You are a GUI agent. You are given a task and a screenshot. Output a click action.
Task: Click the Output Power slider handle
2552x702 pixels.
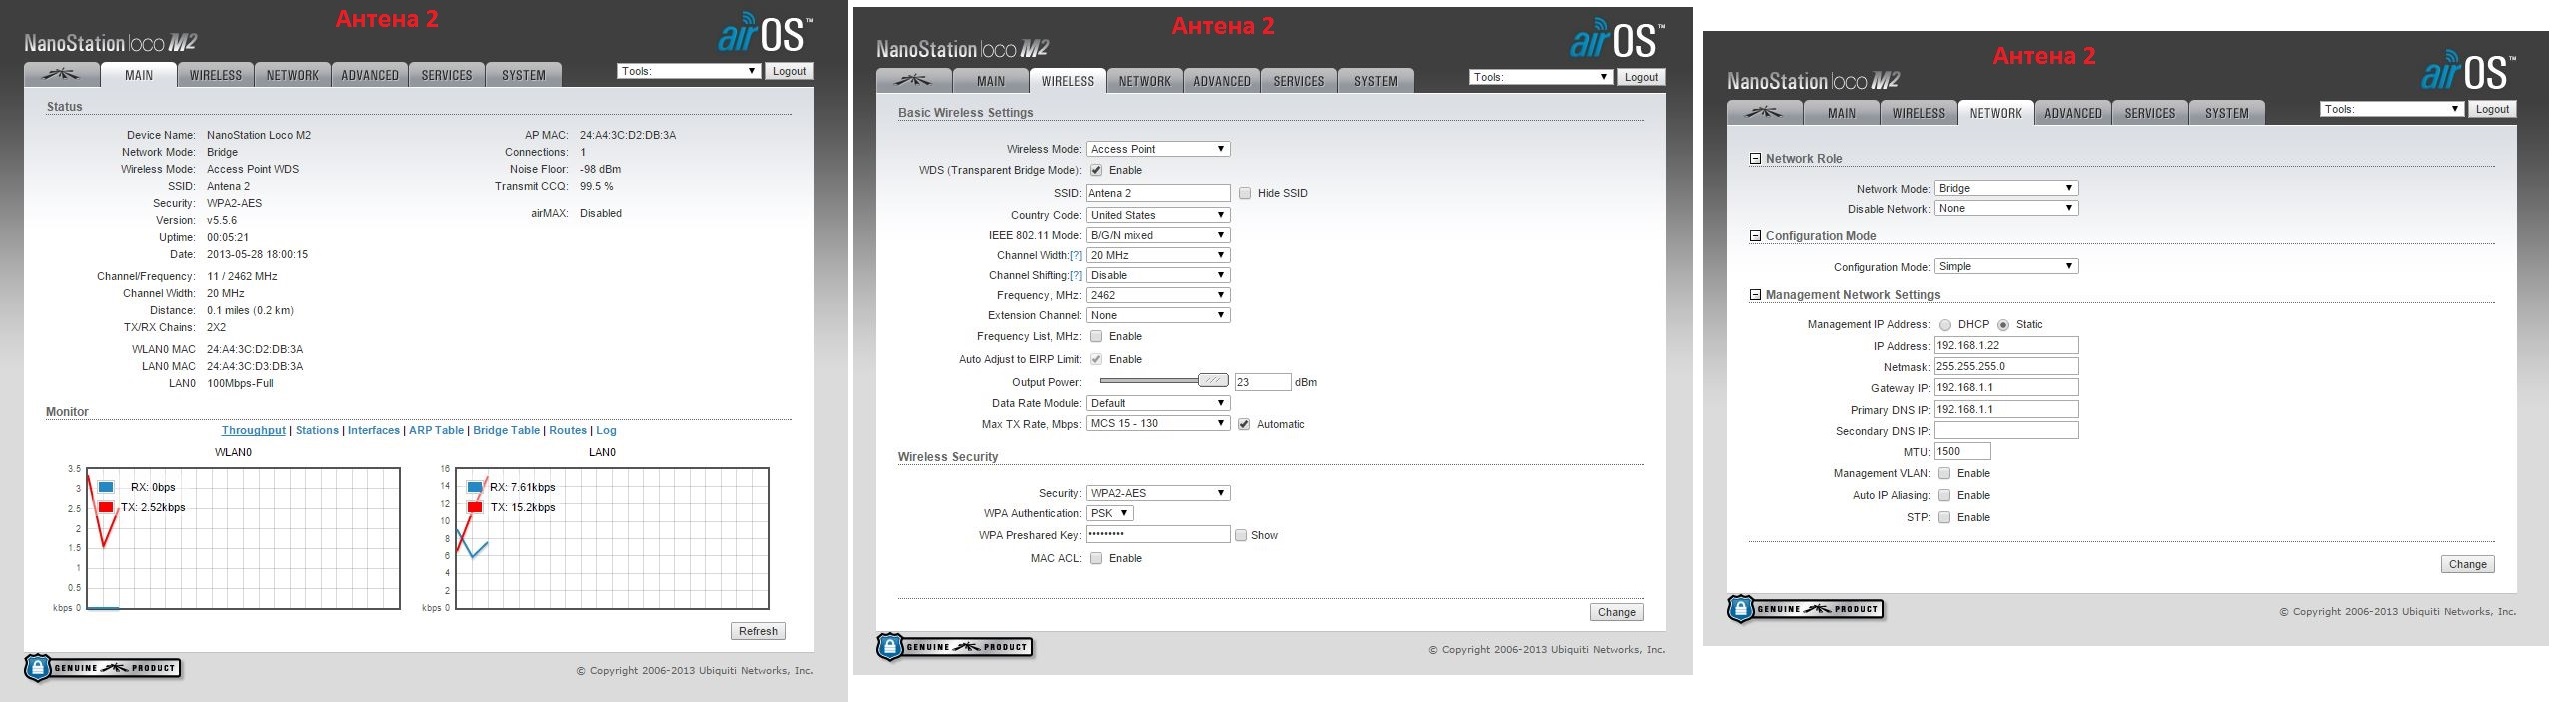(x=1213, y=381)
